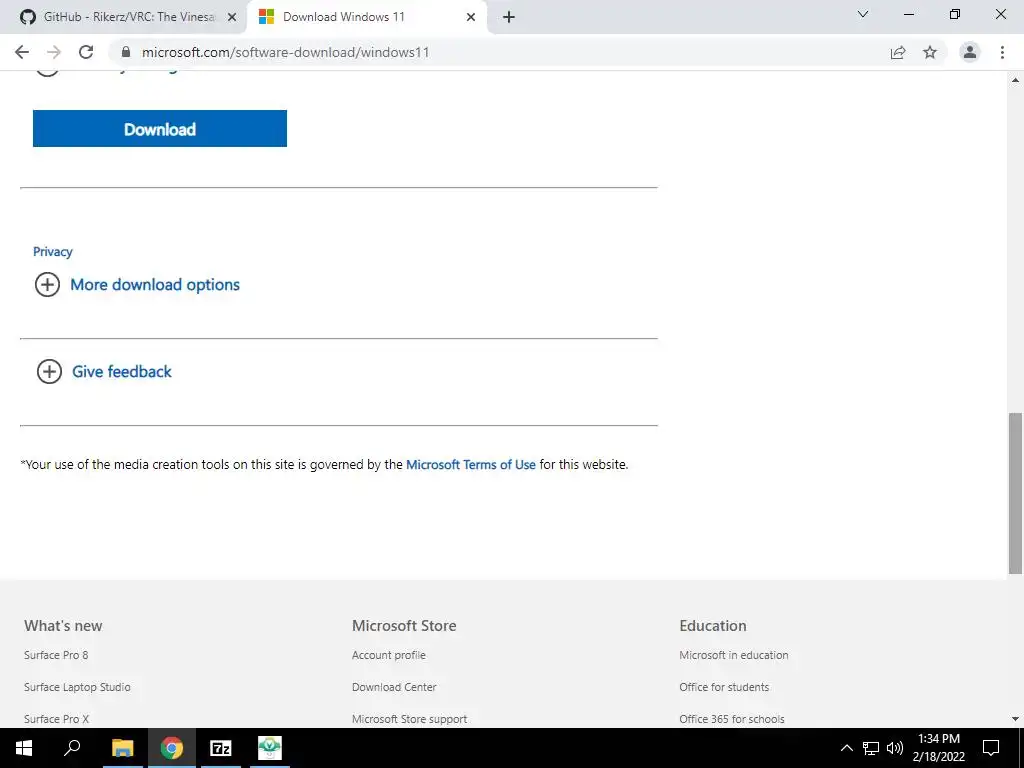The height and width of the screenshot is (768, 1024).
Task: Open the Windows Start menu
Action: coord(24,748)
